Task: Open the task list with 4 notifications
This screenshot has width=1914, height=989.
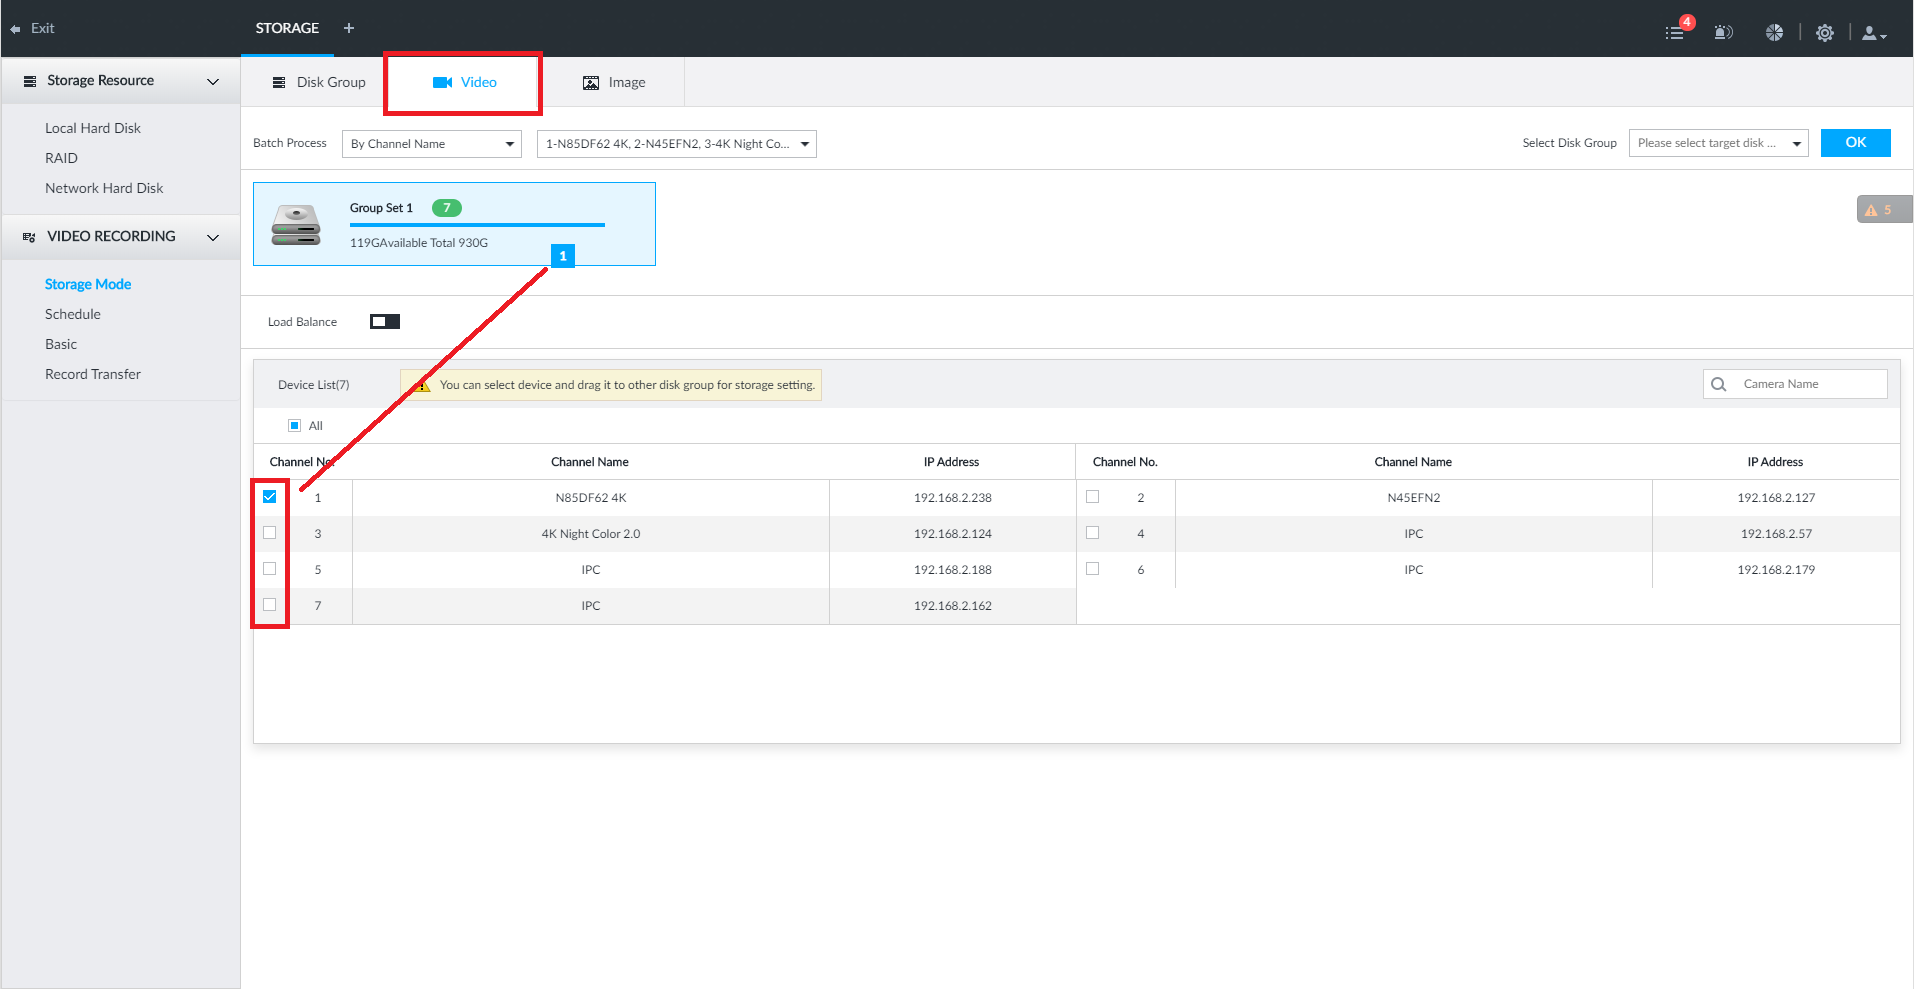Action: pyautogui.click(x=1675, y=32)
